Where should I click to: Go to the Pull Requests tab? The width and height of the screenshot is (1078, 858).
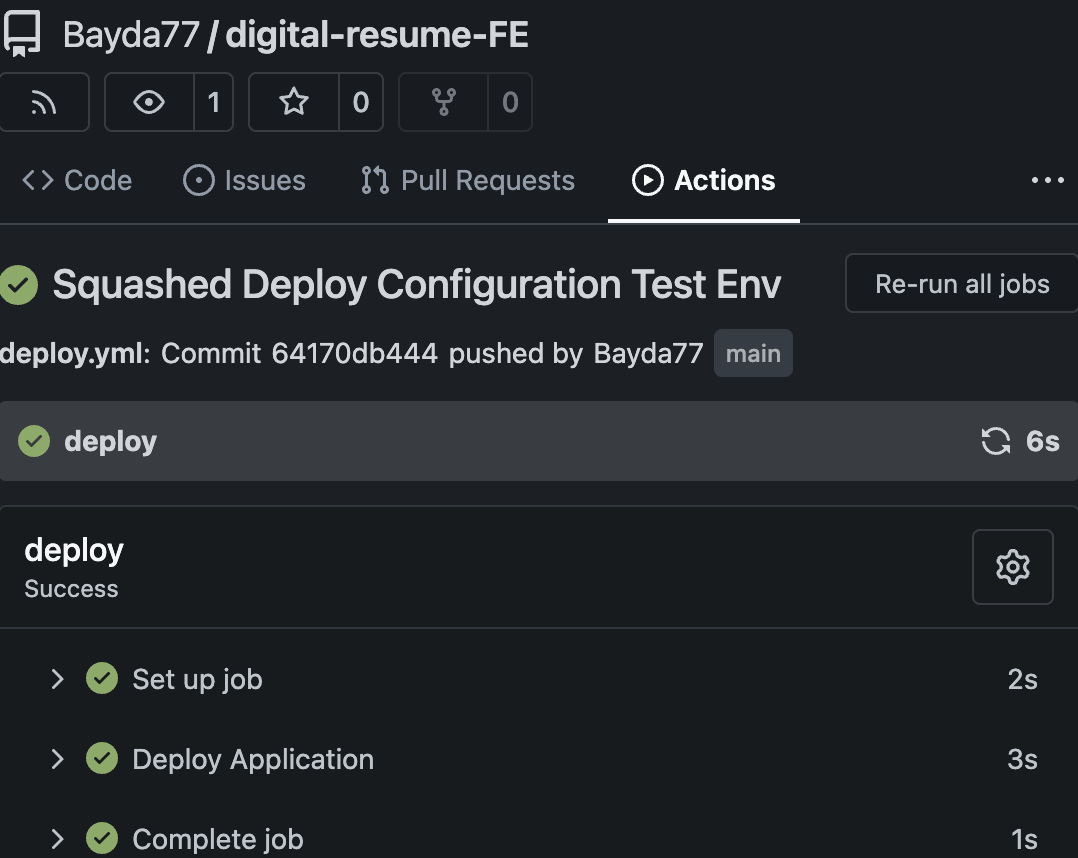[468, 181]
